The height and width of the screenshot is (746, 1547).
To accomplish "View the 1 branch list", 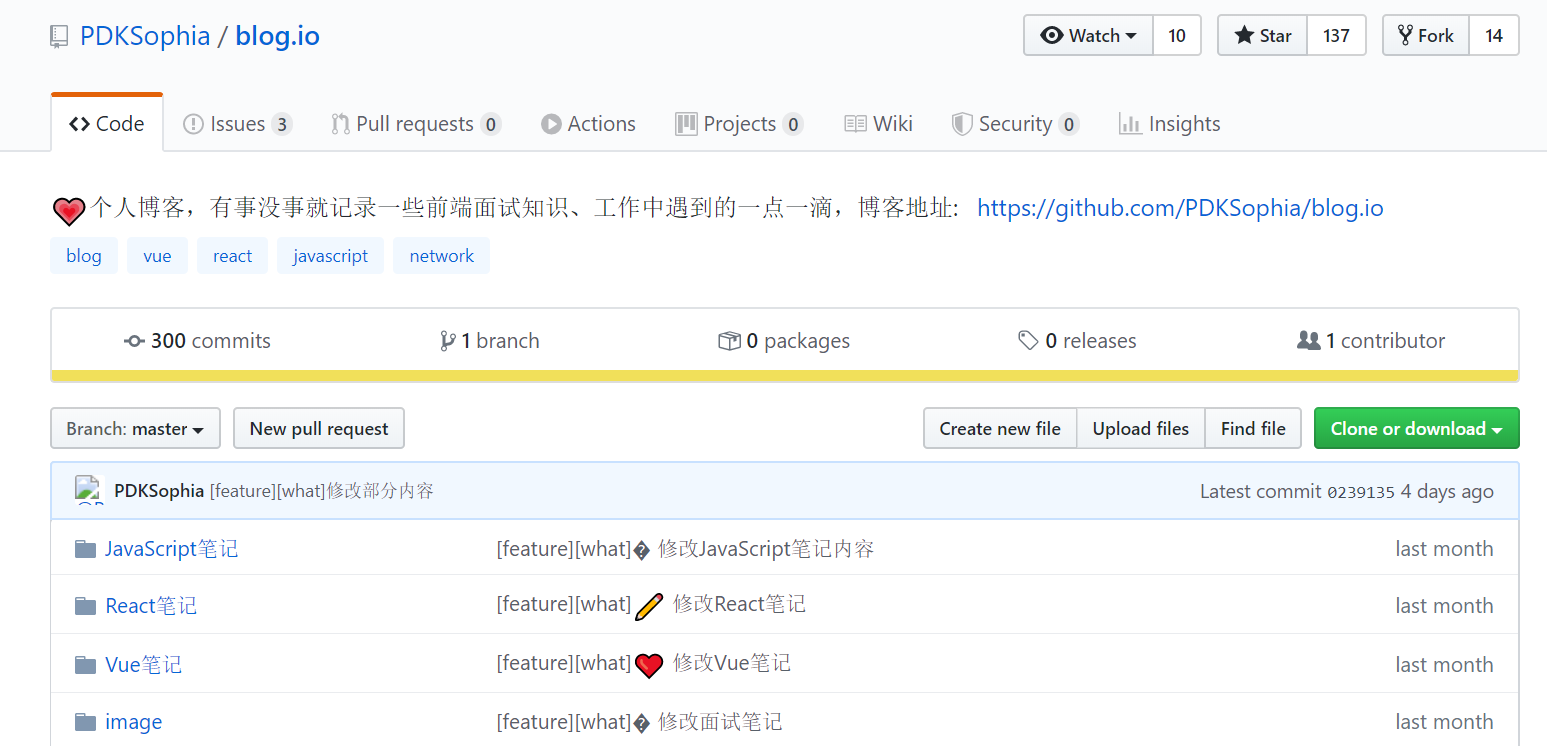I will [x=490, y=341].
